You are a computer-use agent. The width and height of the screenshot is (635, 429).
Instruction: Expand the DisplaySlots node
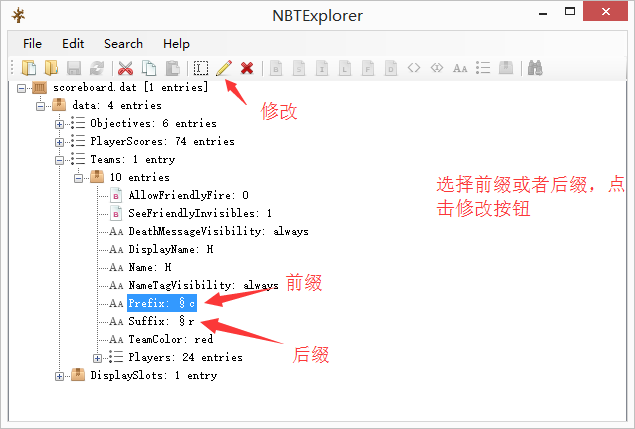coord(59,376)
